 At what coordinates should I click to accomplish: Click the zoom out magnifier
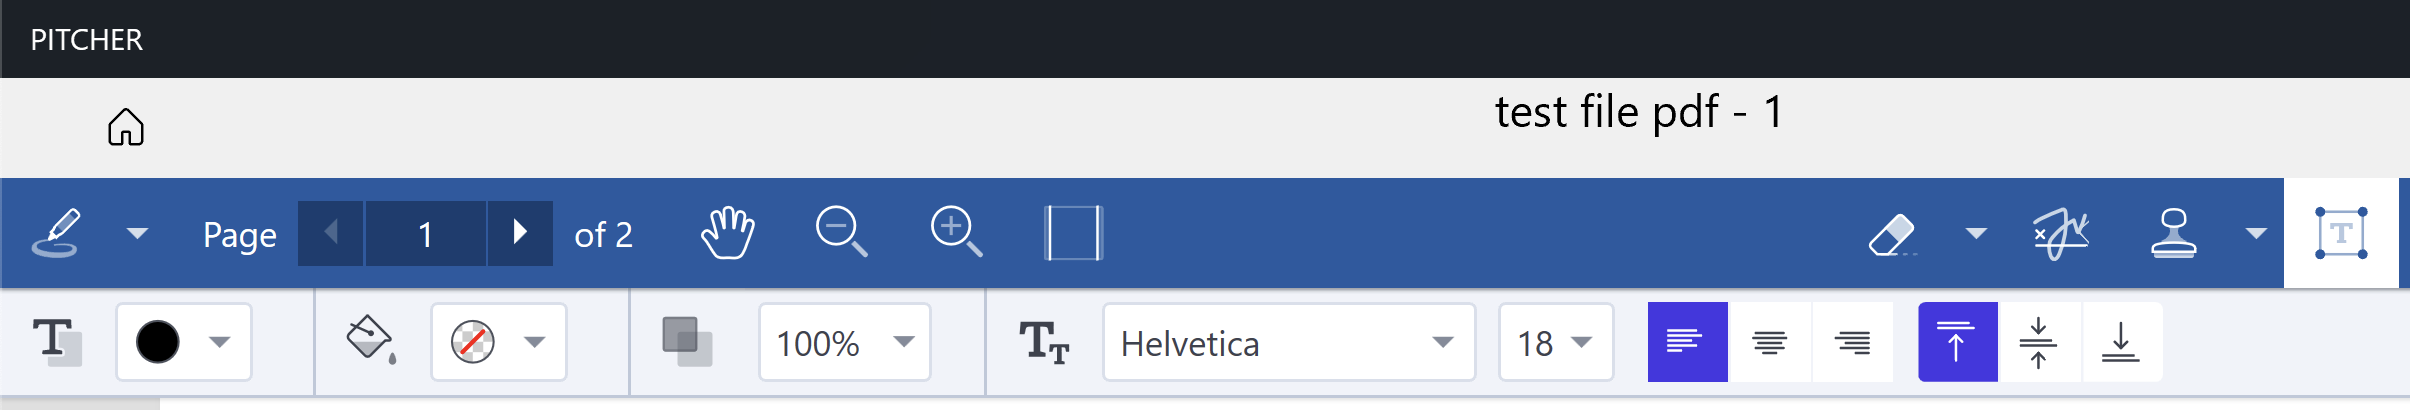coord(841,233)
